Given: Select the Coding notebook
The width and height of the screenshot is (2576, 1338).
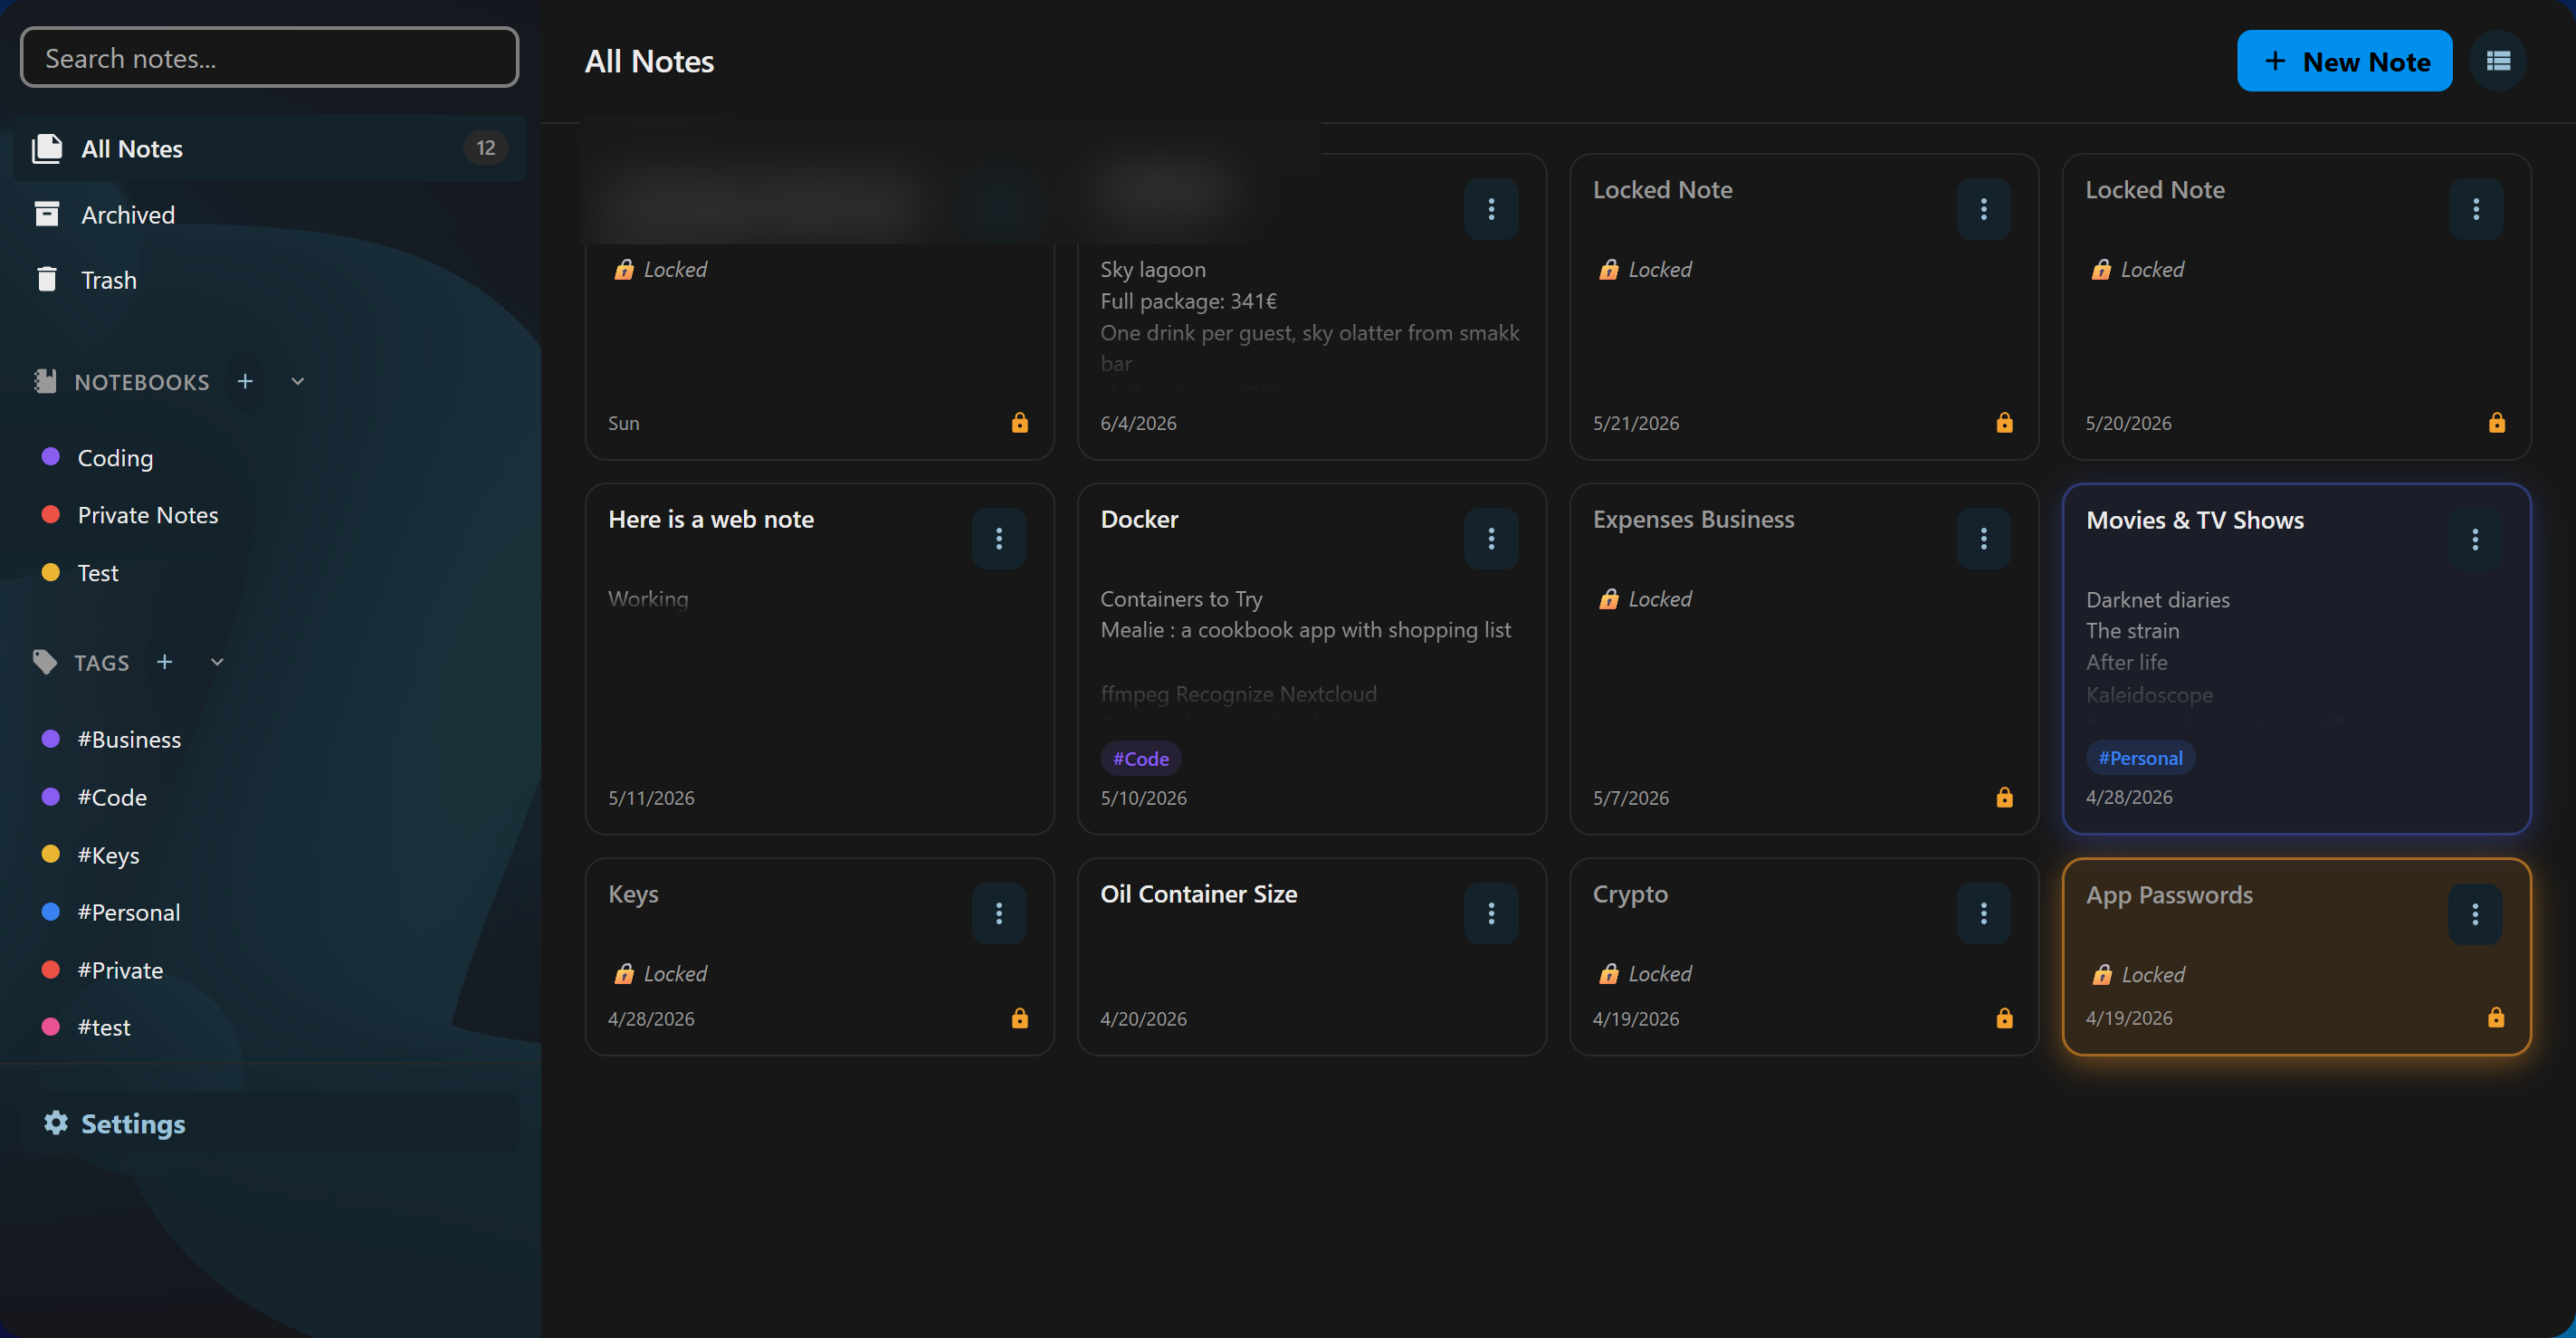Looking at the screenshot, I should (x=115, y=457).
